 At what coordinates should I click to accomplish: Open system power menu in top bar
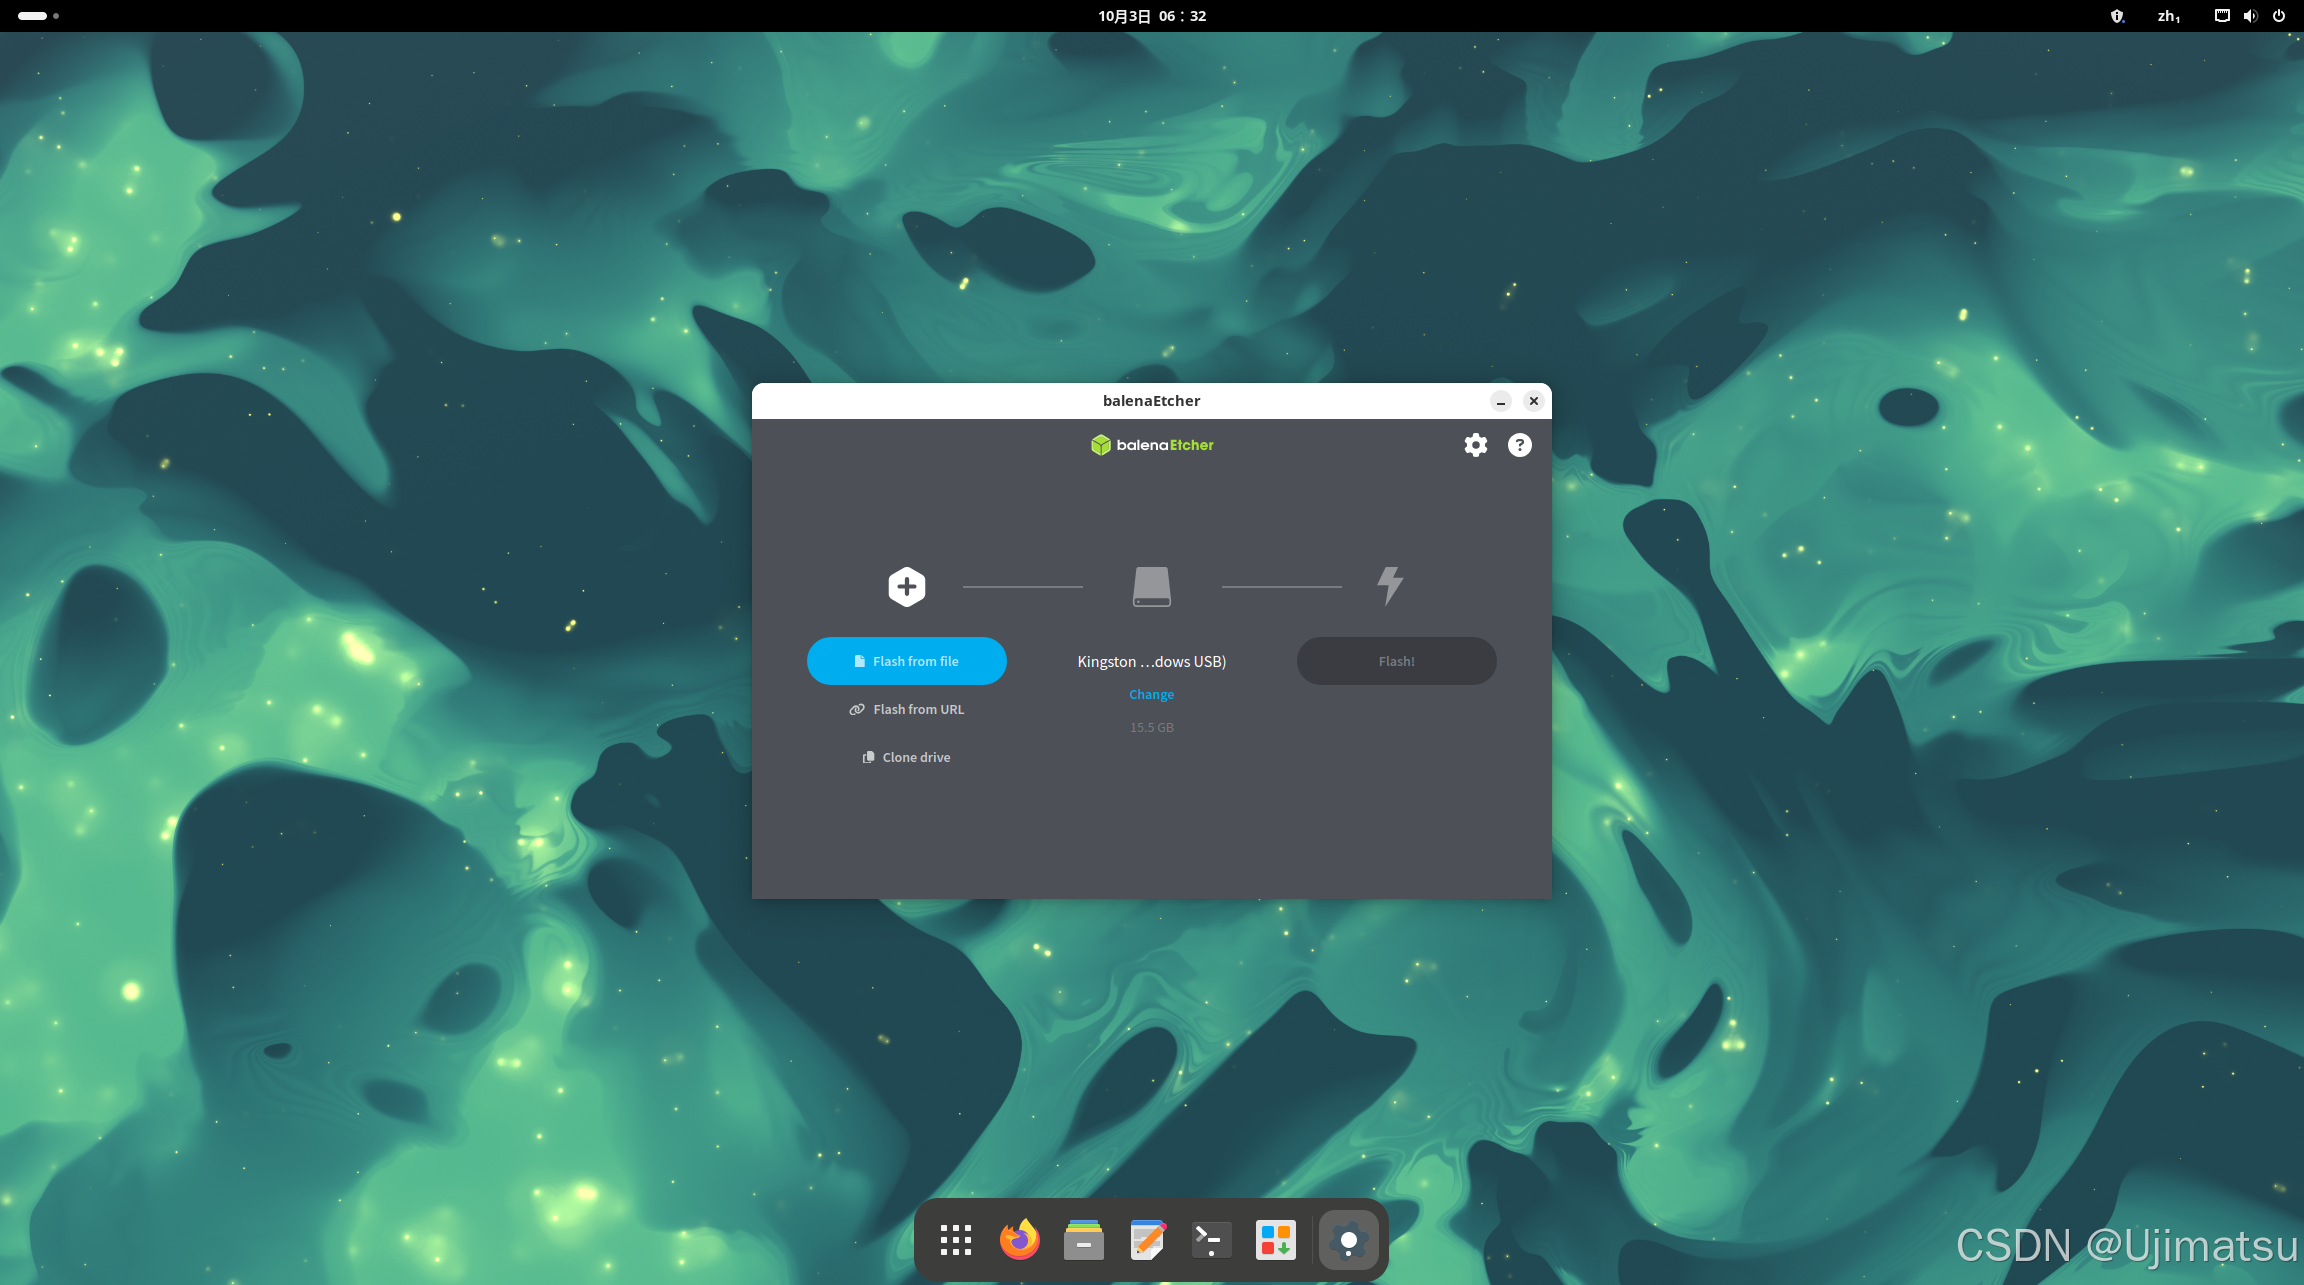(x=2279, y=16)
